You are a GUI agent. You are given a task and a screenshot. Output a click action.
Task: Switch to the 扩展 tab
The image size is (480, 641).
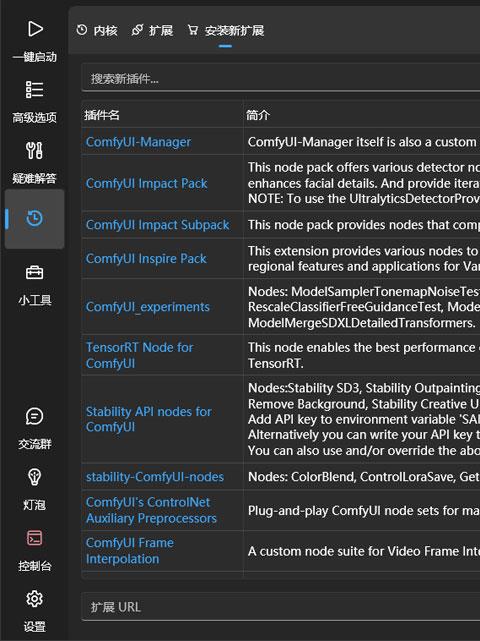(152, 30)
